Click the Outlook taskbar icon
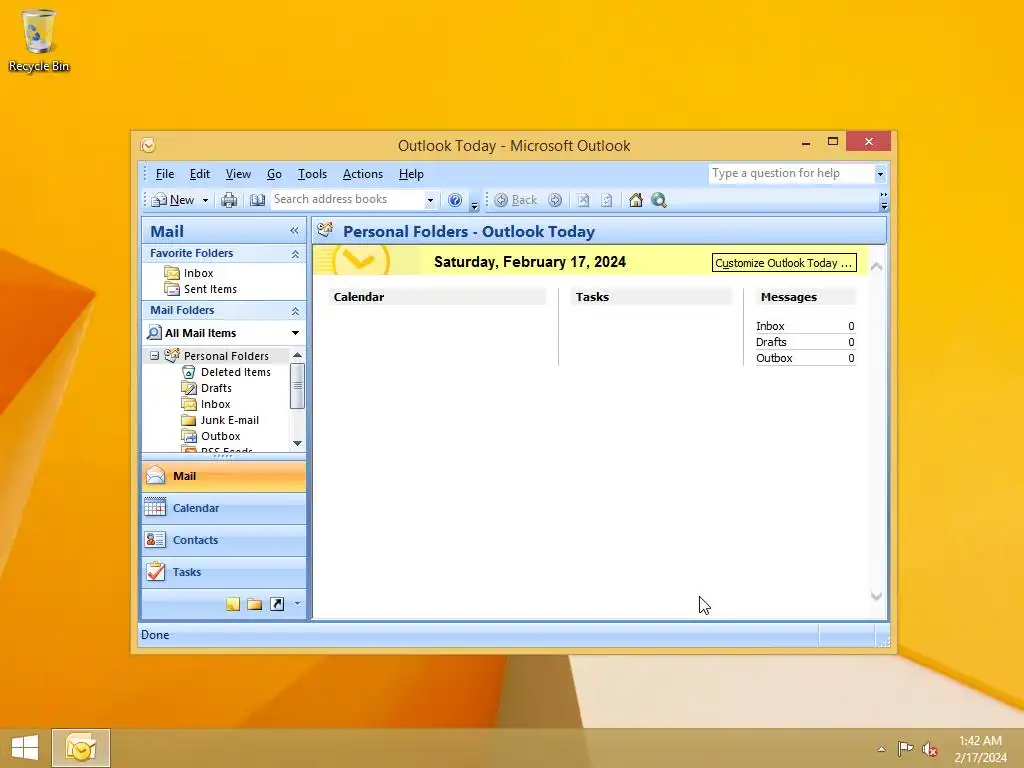This screenshot has height=768, width=1024. tap(81, 748)
